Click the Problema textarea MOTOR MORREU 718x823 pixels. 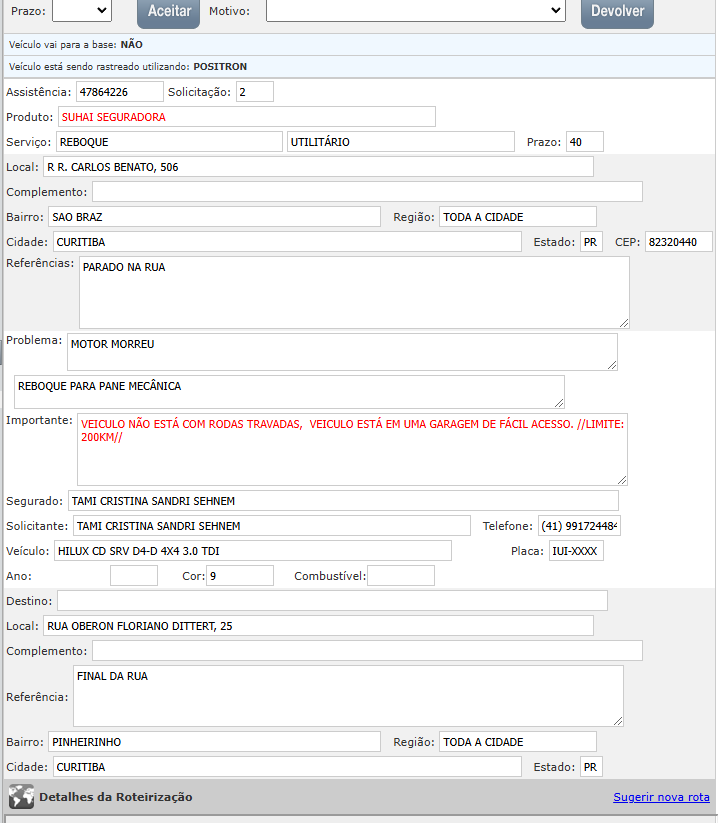tap(342, 352)
